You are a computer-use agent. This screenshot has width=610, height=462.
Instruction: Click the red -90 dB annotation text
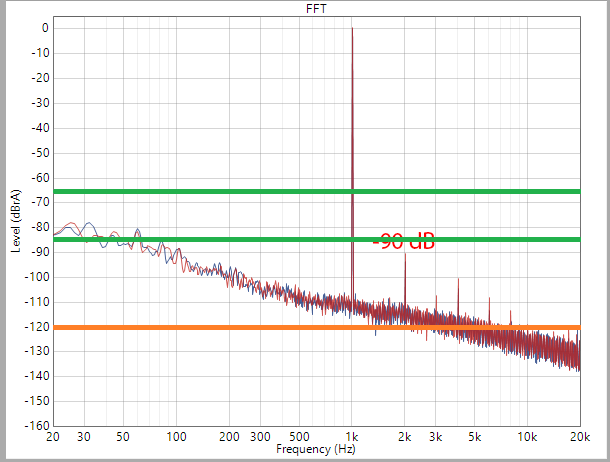click(x=403, y=242)
